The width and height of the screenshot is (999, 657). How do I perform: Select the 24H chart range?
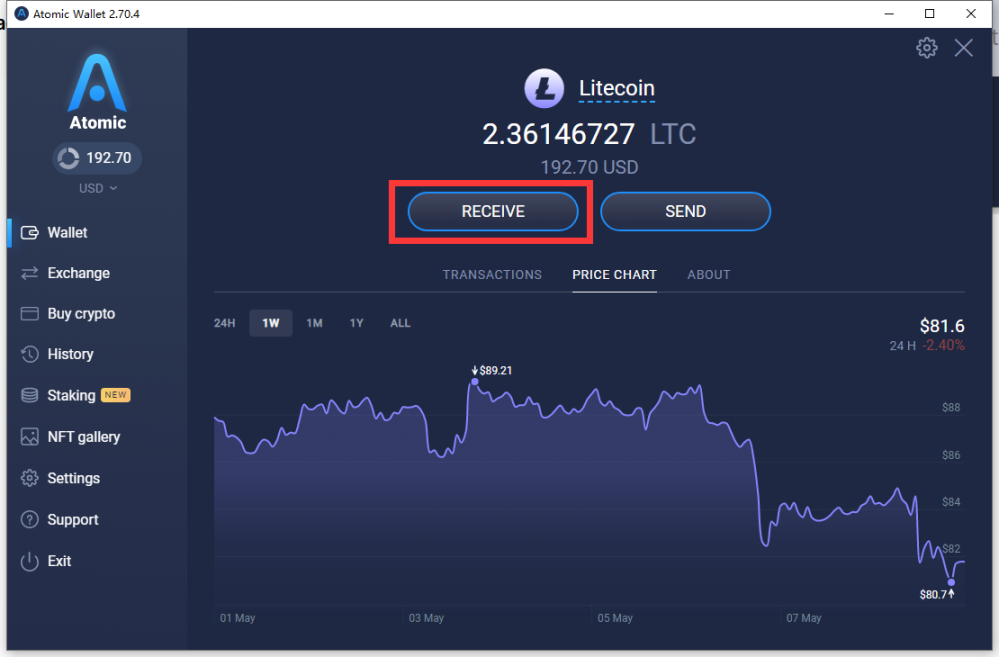pos(224,323)
